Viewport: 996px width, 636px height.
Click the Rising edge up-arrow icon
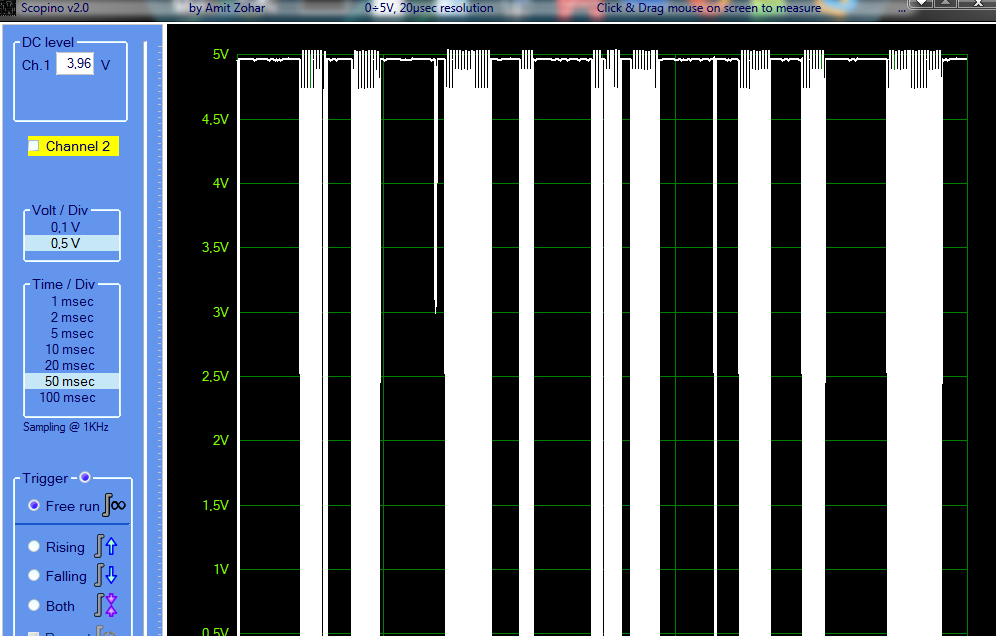[110, 546]
